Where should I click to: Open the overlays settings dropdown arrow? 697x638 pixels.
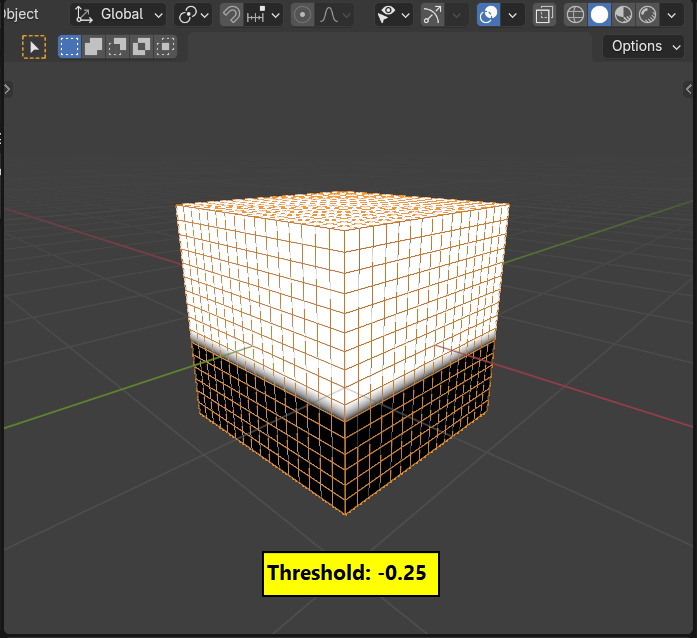coord(513,15)
